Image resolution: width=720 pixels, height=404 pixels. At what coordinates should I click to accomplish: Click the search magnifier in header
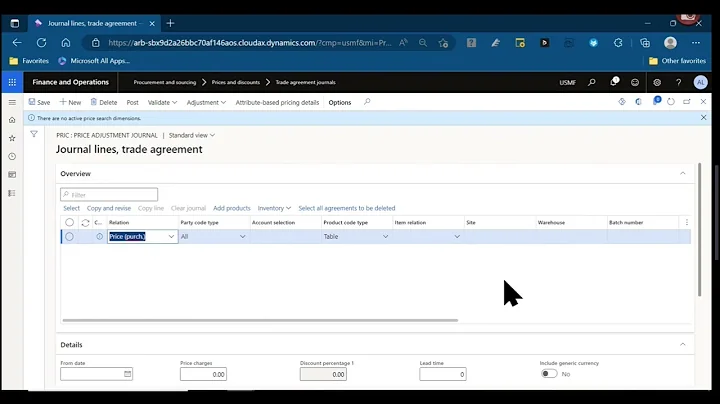click(x=591, y=82)
